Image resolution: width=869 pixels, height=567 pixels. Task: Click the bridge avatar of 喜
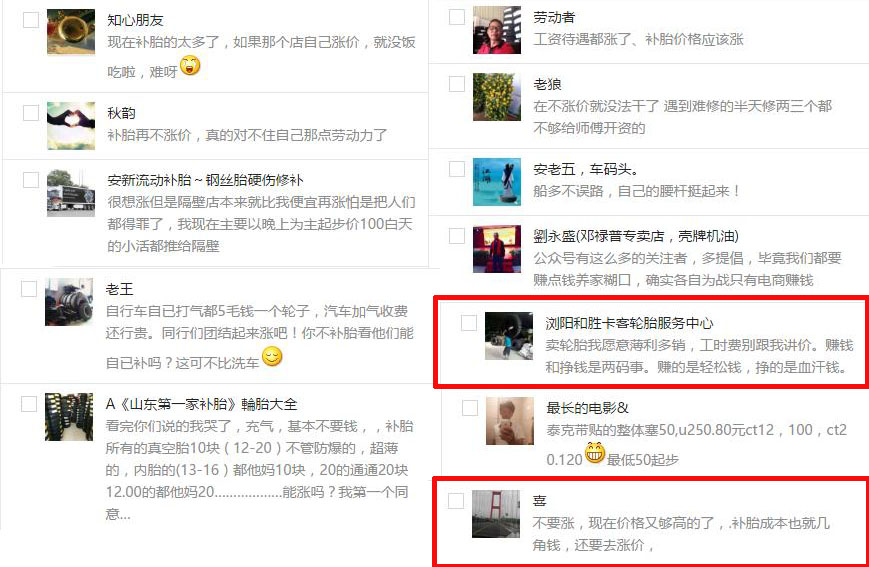pos(496,514)
